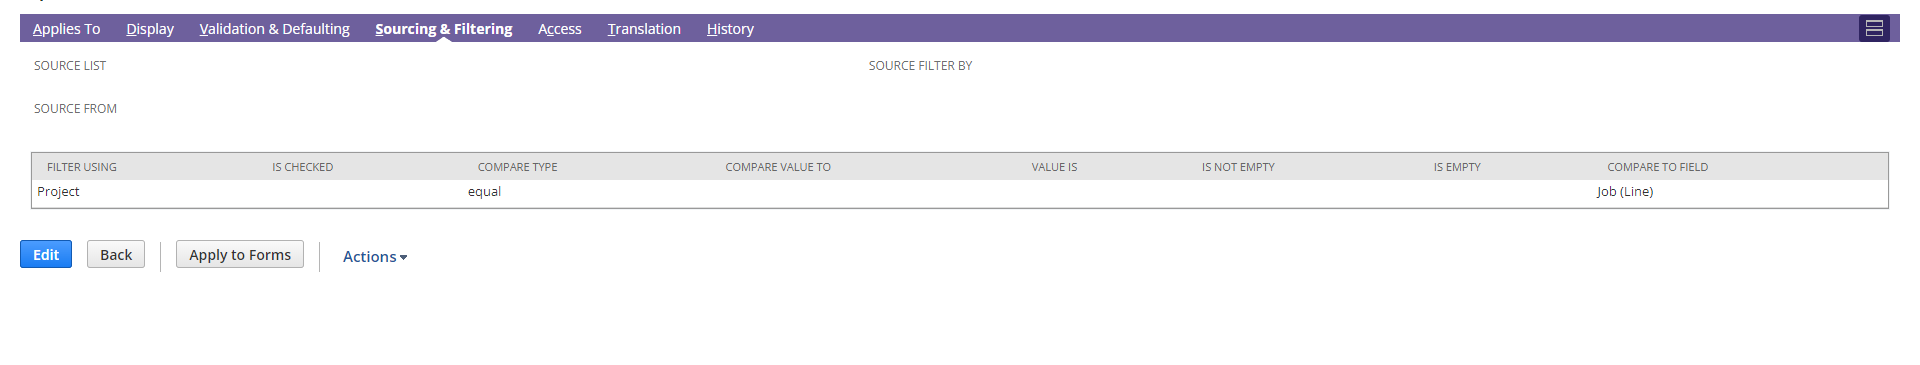This screenshot has width=1920, height=365.
Task: Go Back with the Back button
Action: 116,255
